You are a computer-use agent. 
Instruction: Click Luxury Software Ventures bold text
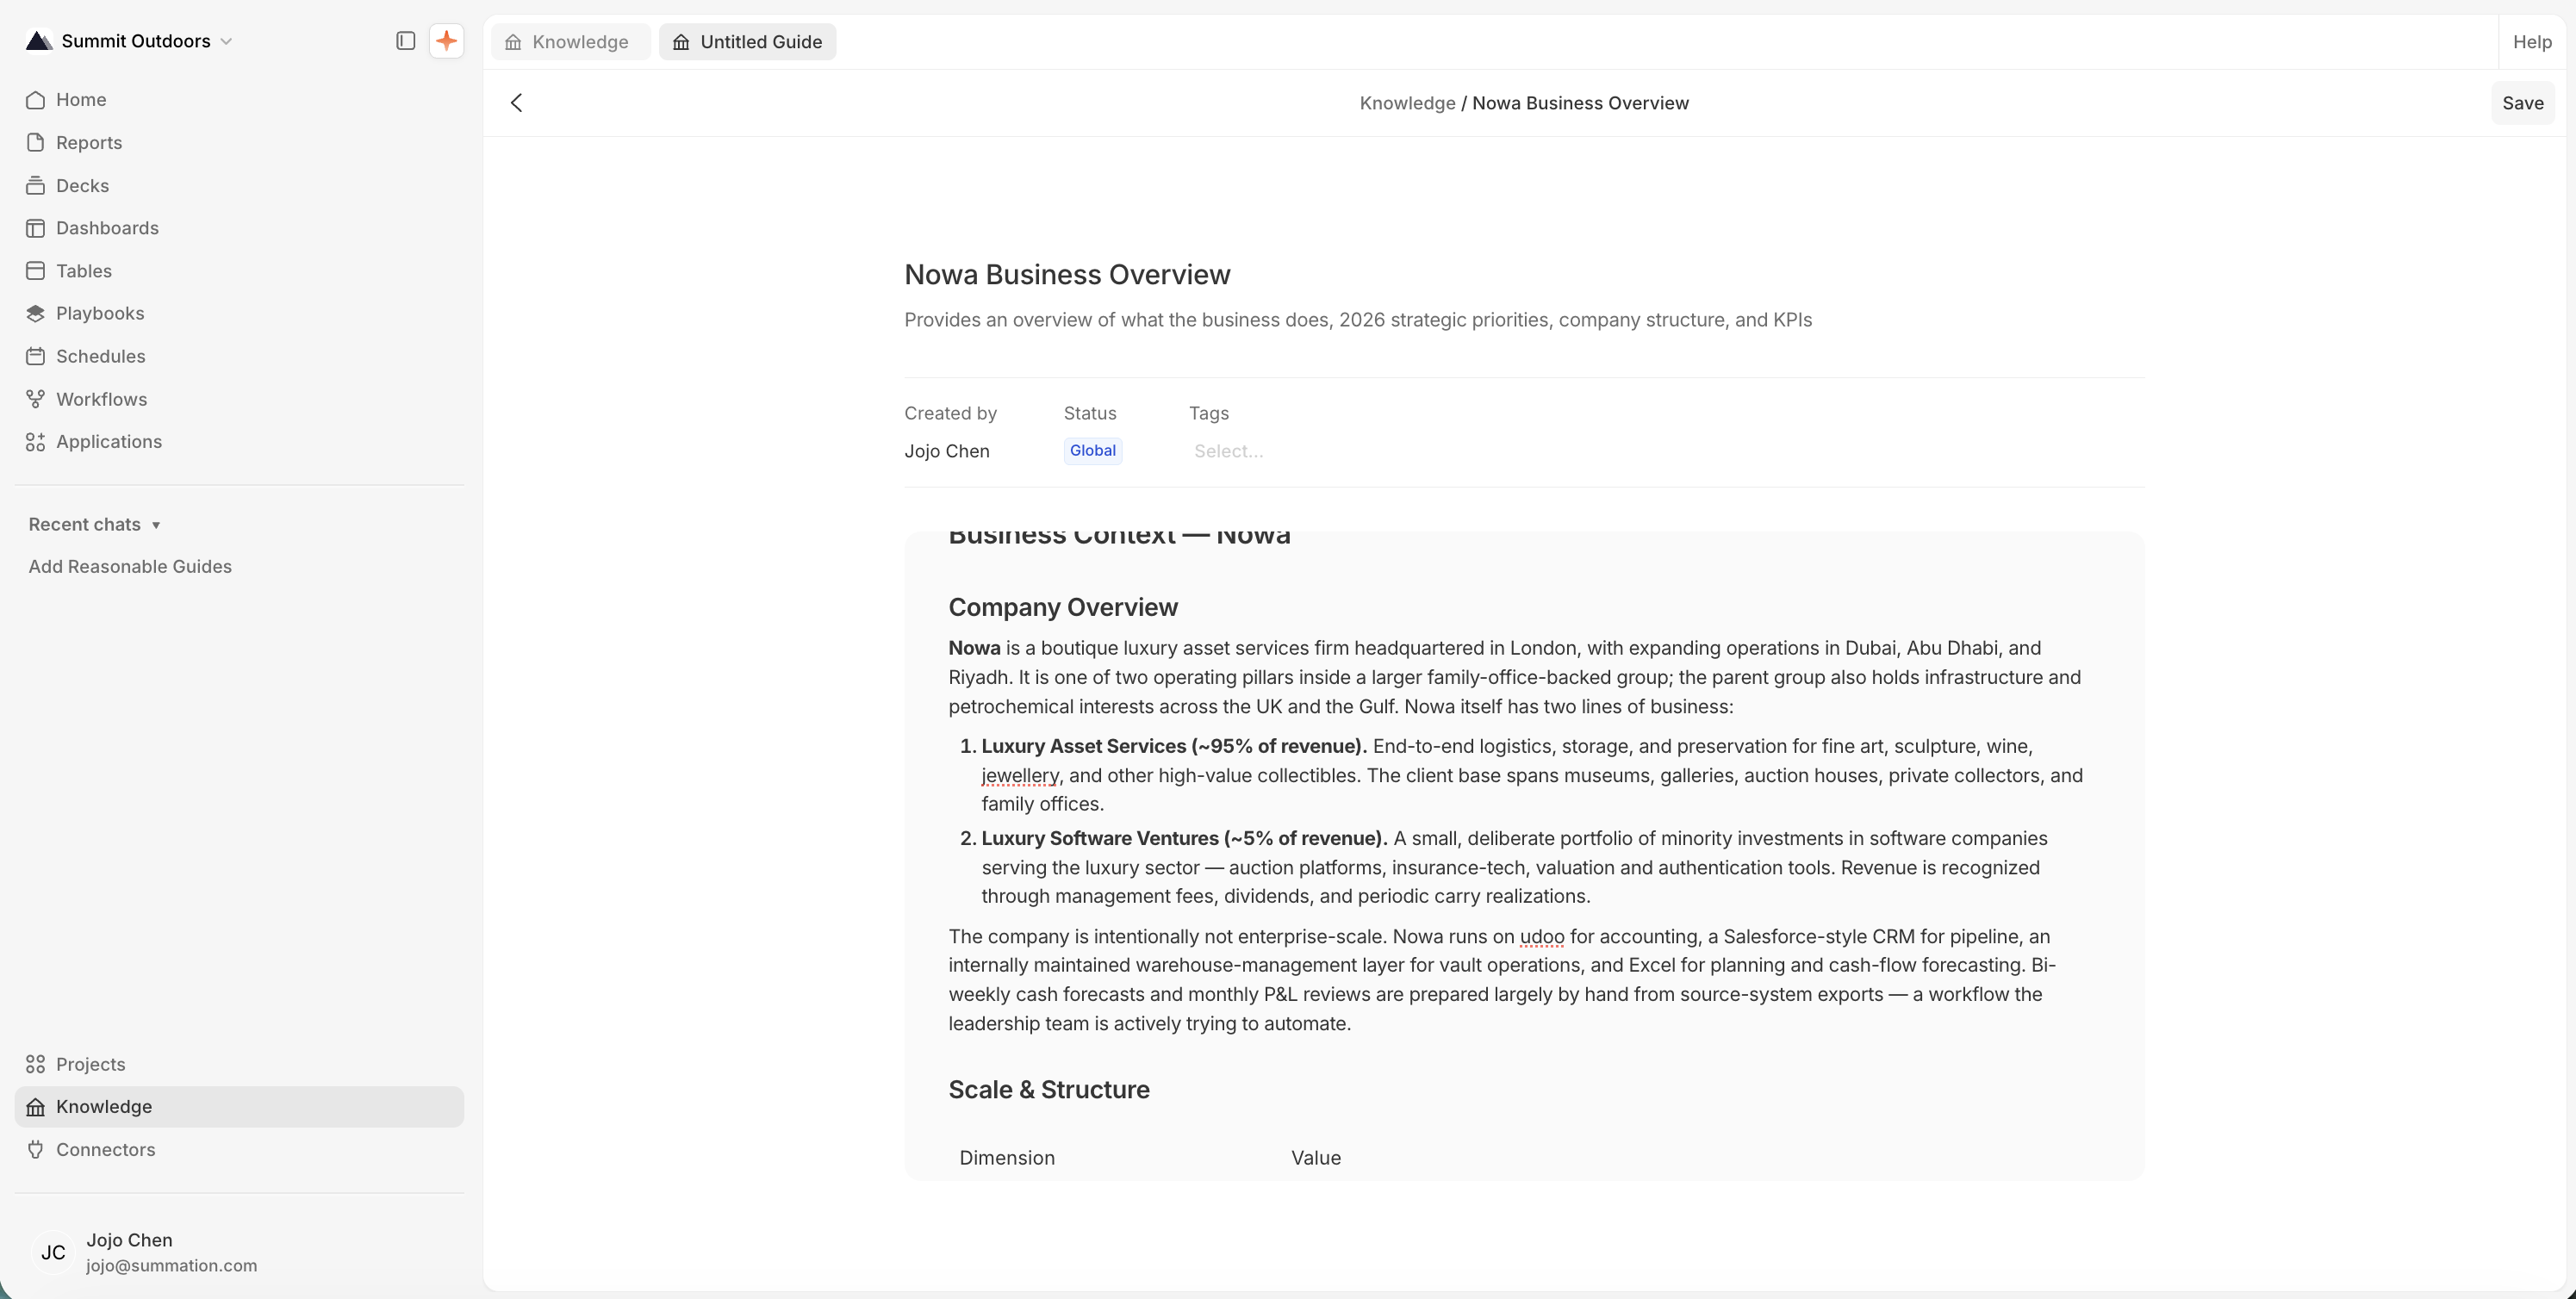(1184, 839)
